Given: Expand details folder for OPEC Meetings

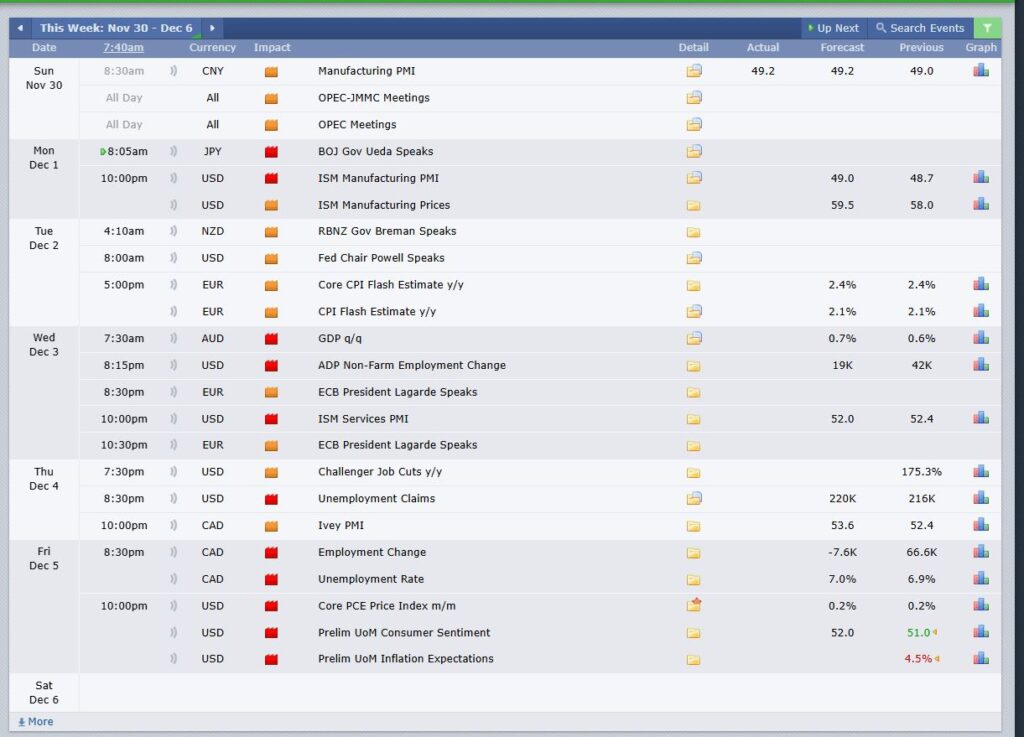Looking at the screenshot, I should tap(694, 124).
